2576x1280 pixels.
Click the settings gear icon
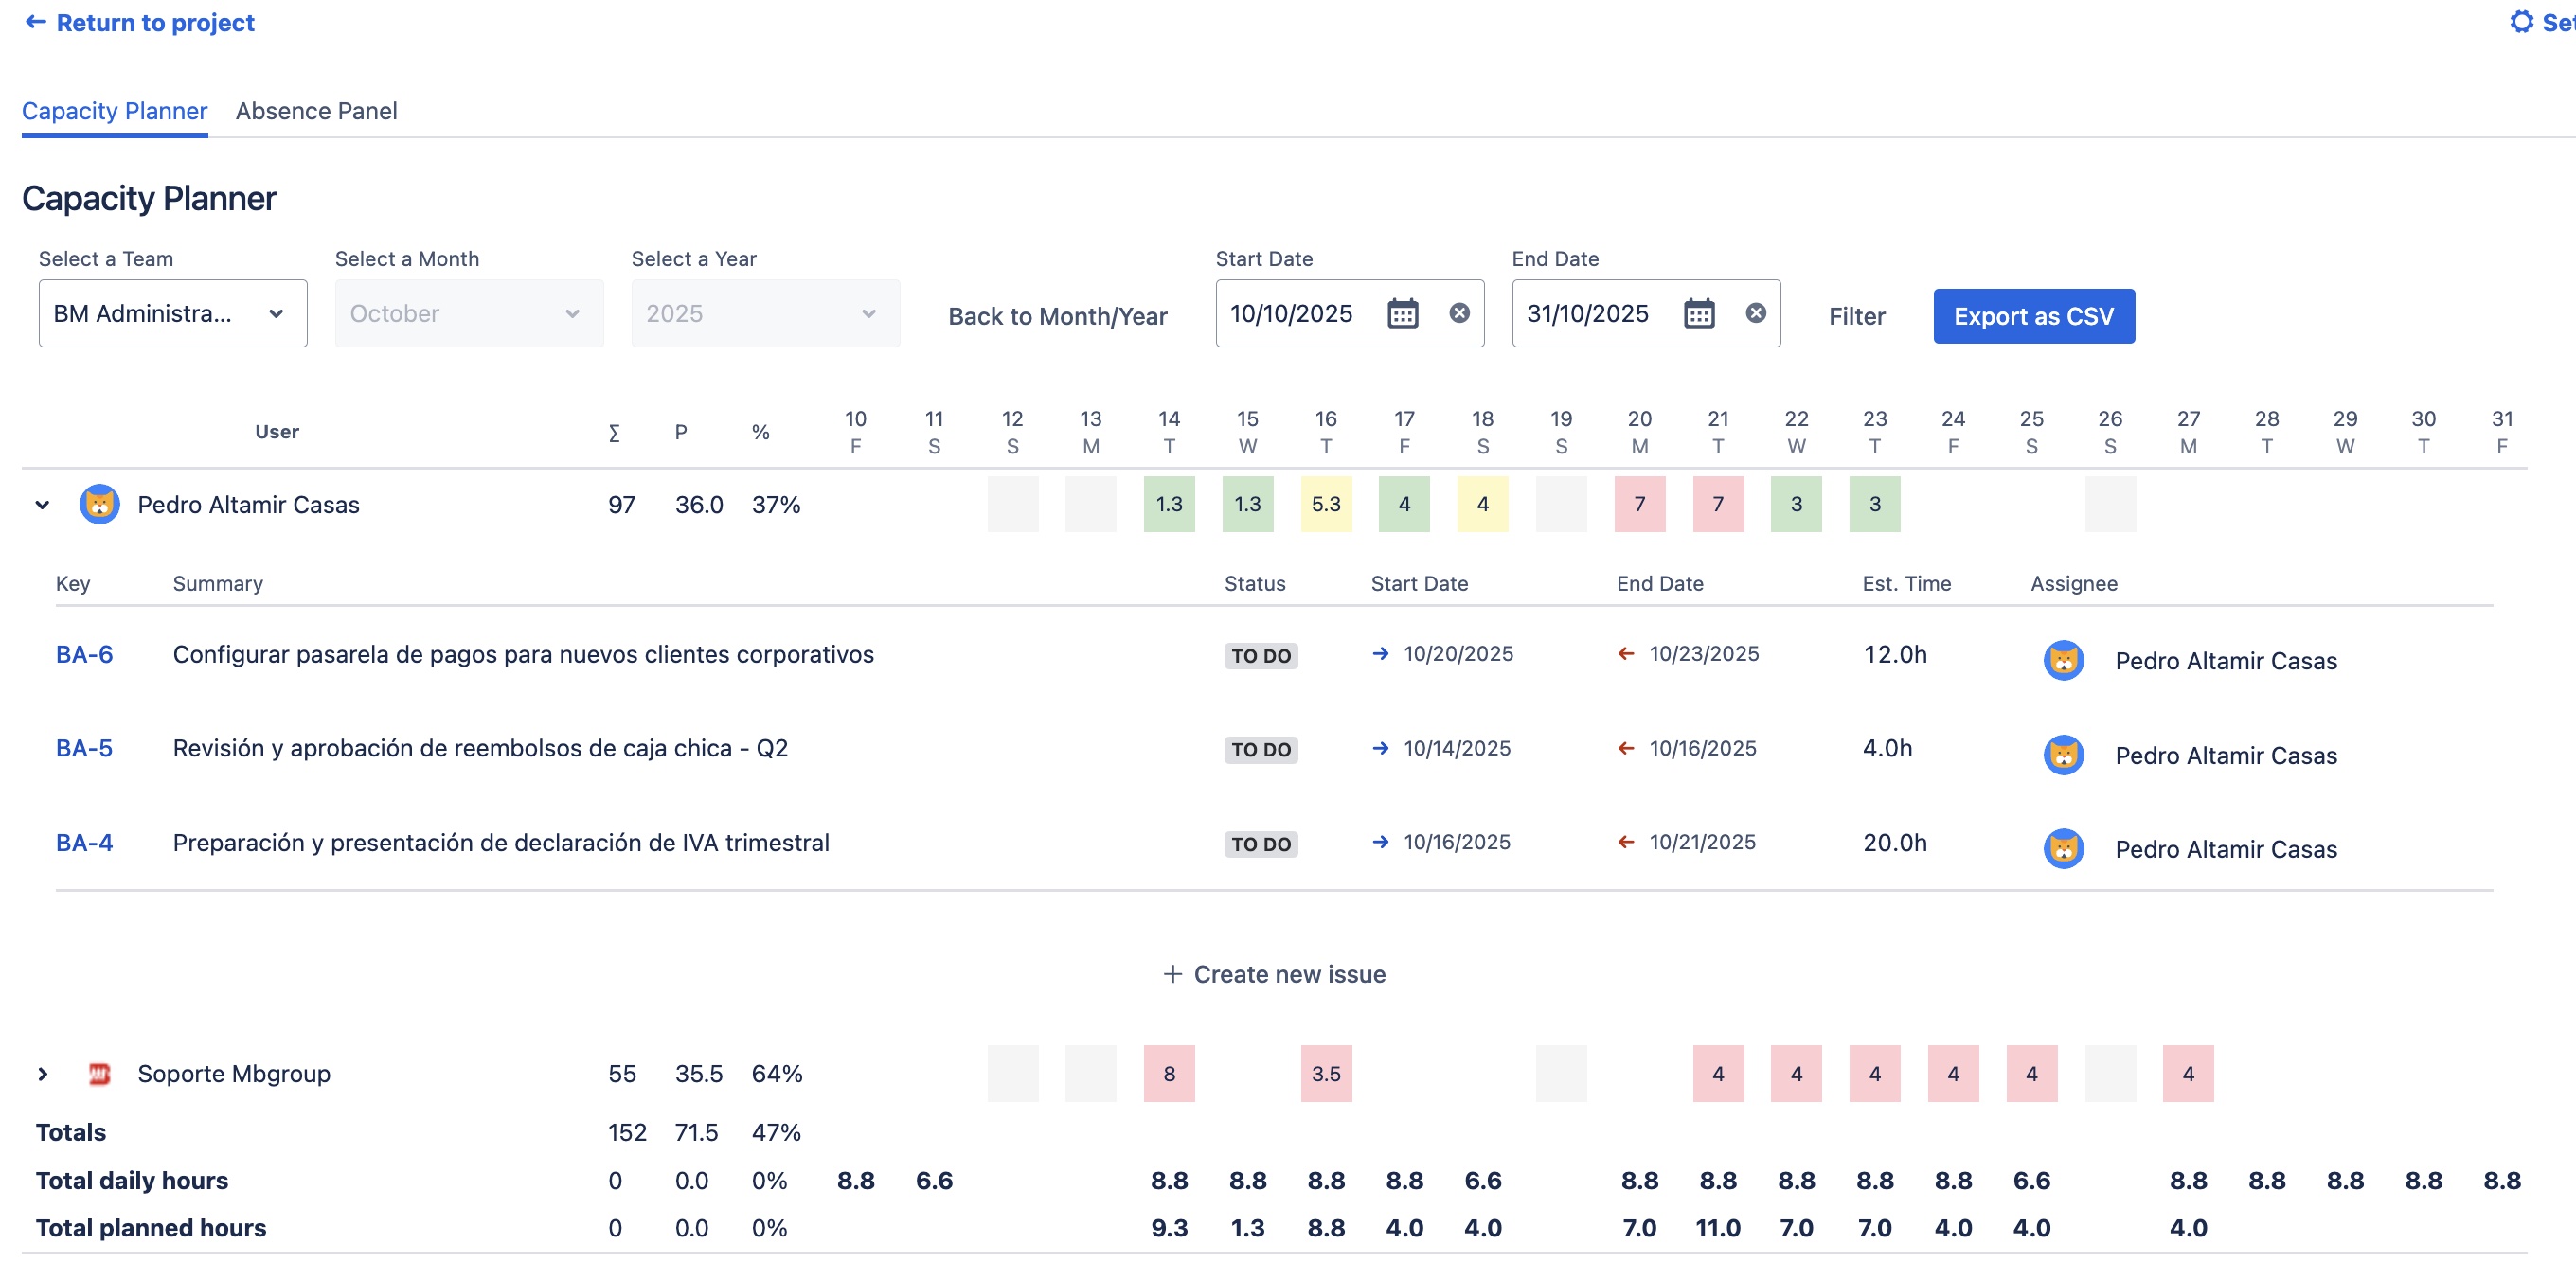click(x=2522, y=22)
